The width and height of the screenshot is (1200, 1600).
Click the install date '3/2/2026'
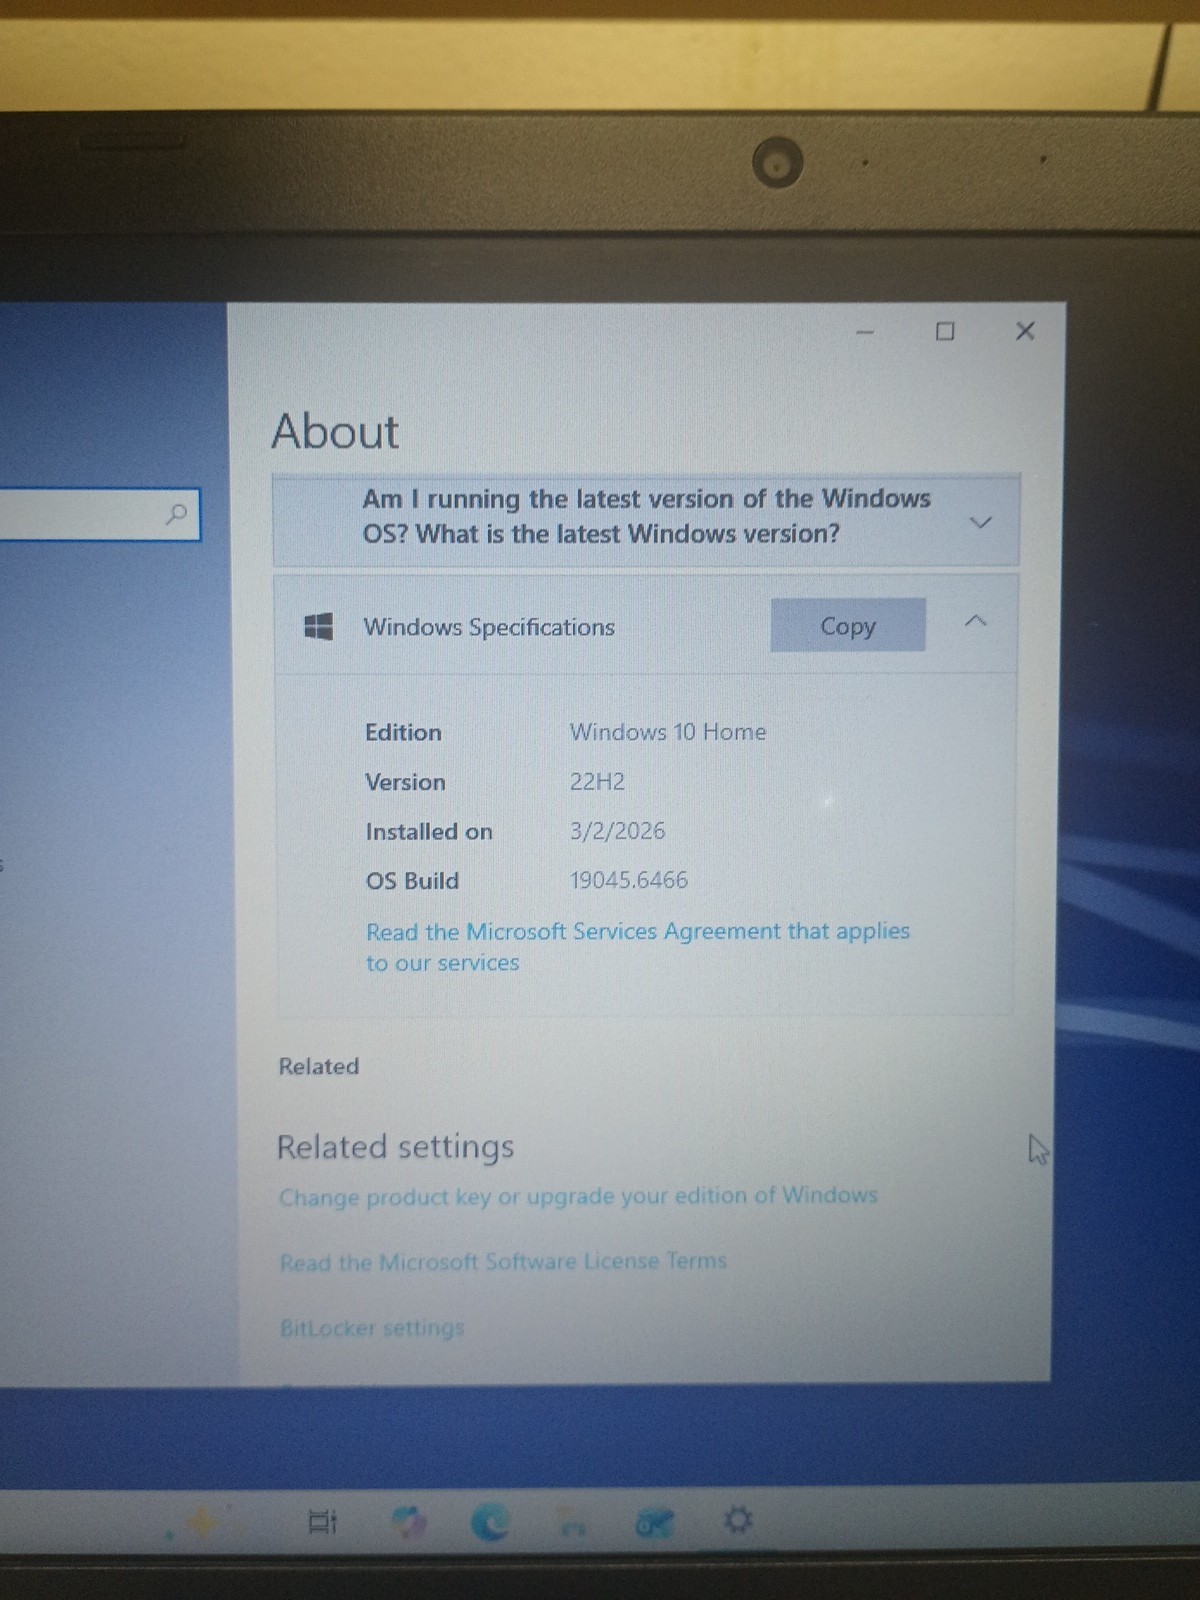click(617, 831)
